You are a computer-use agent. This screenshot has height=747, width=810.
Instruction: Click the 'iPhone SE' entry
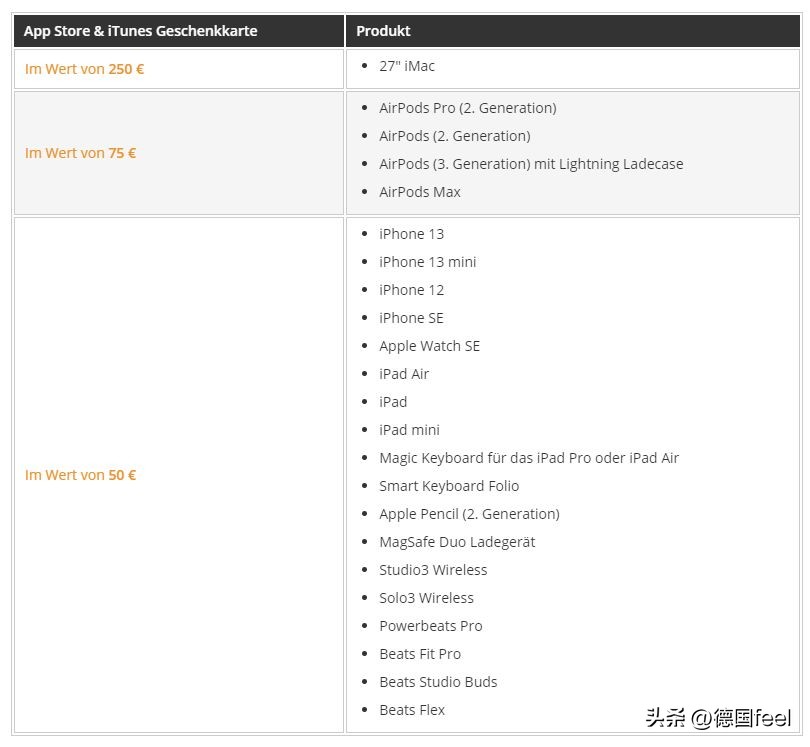coord(411,318)
